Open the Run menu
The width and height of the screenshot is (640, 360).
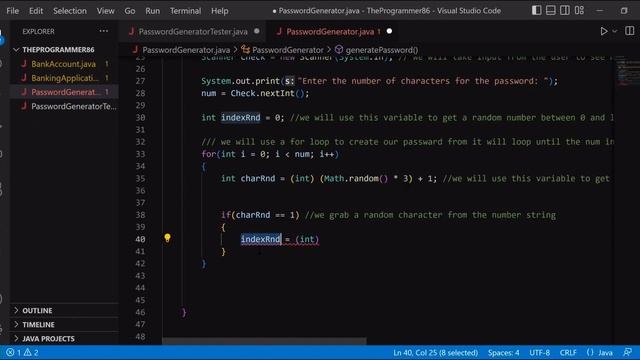point(153,11)
